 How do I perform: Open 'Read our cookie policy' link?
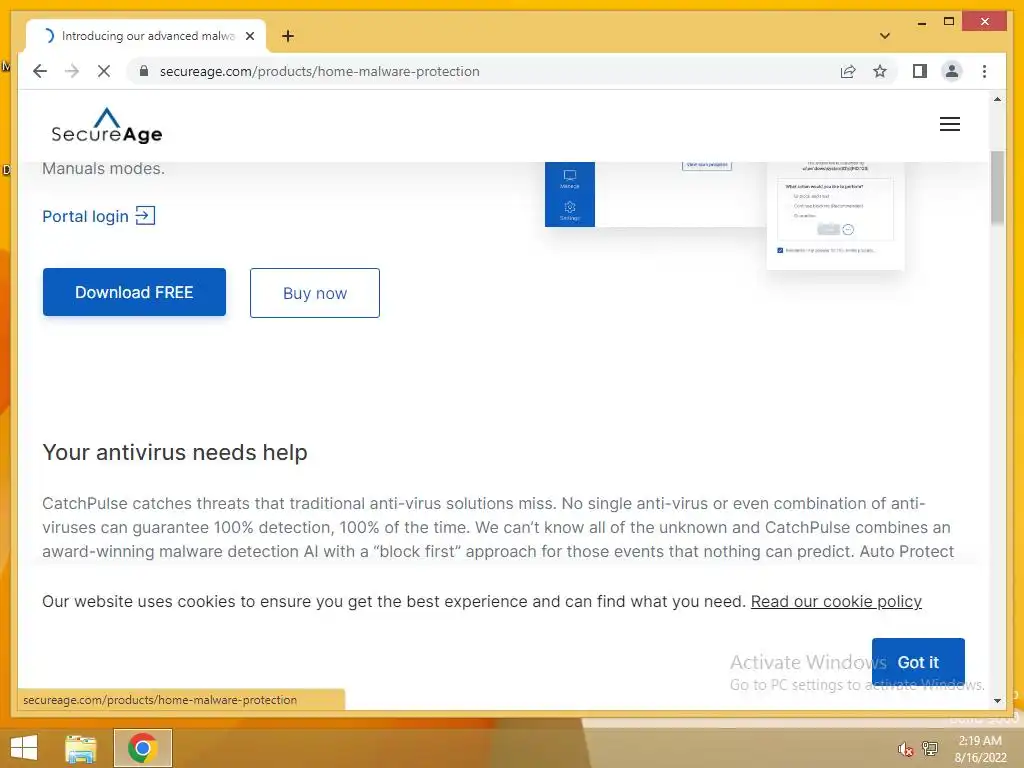click(x=836, y=601)
